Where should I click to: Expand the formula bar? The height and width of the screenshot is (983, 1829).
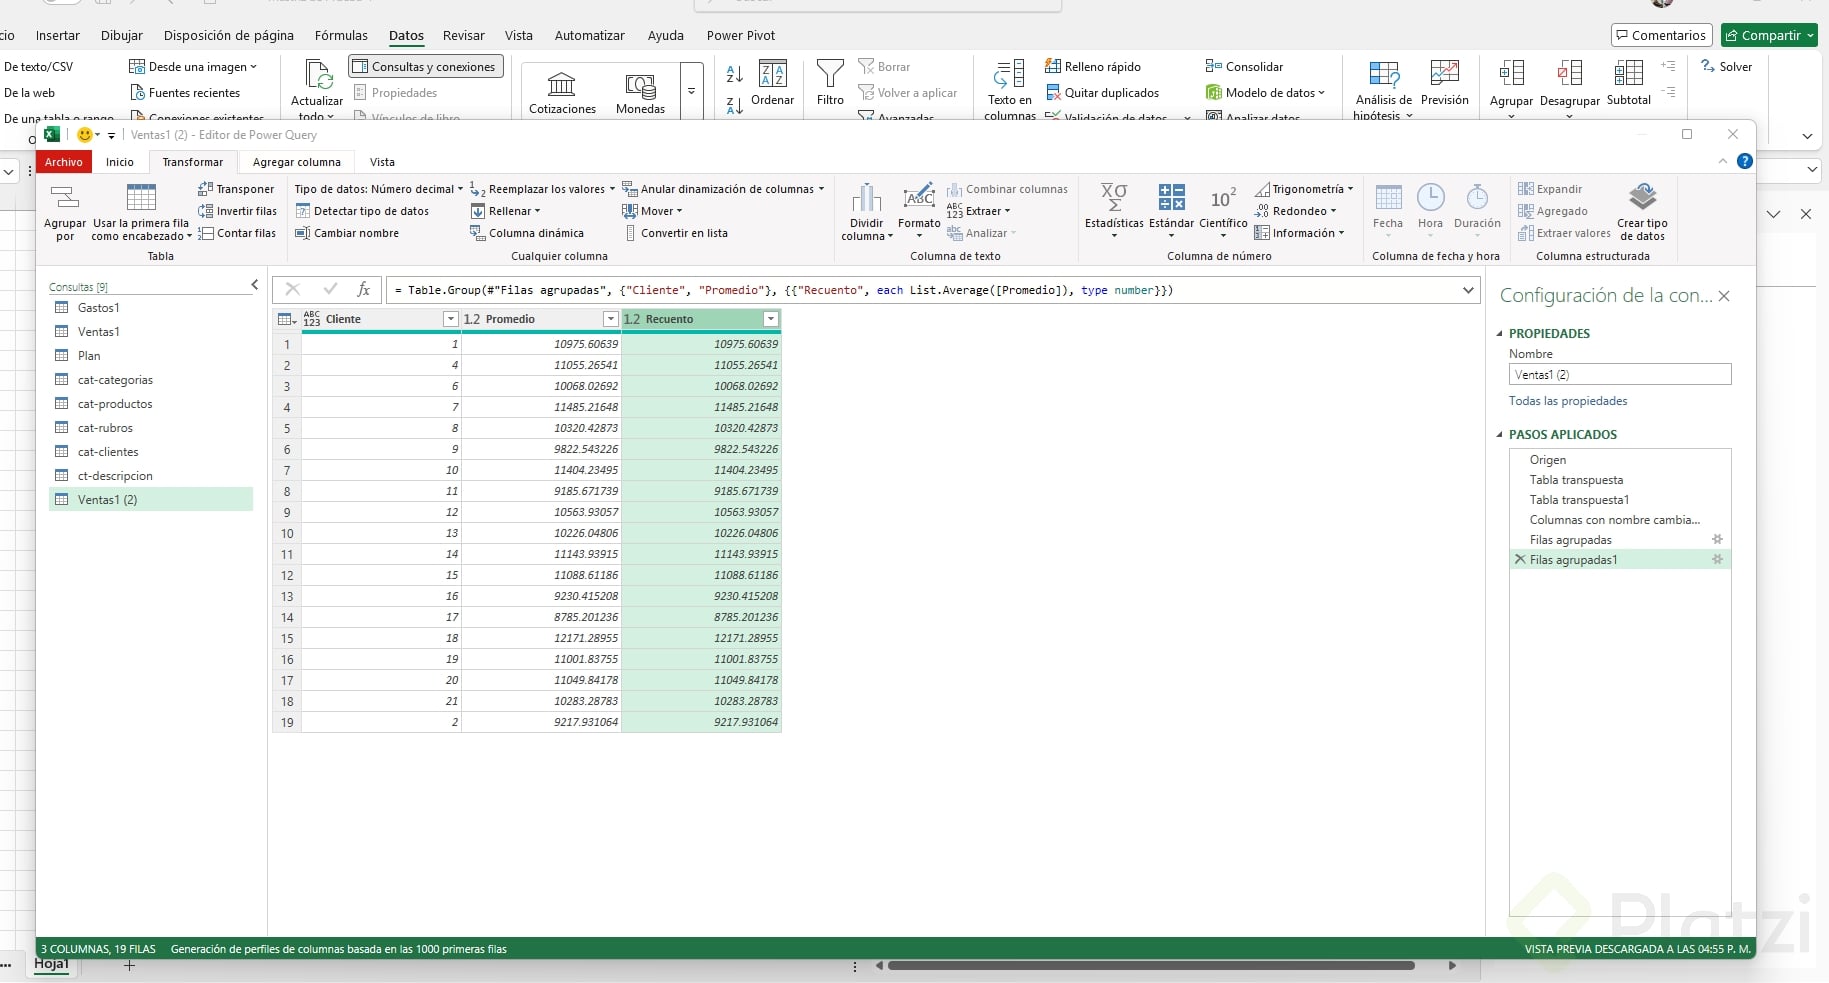[1468, 290]
